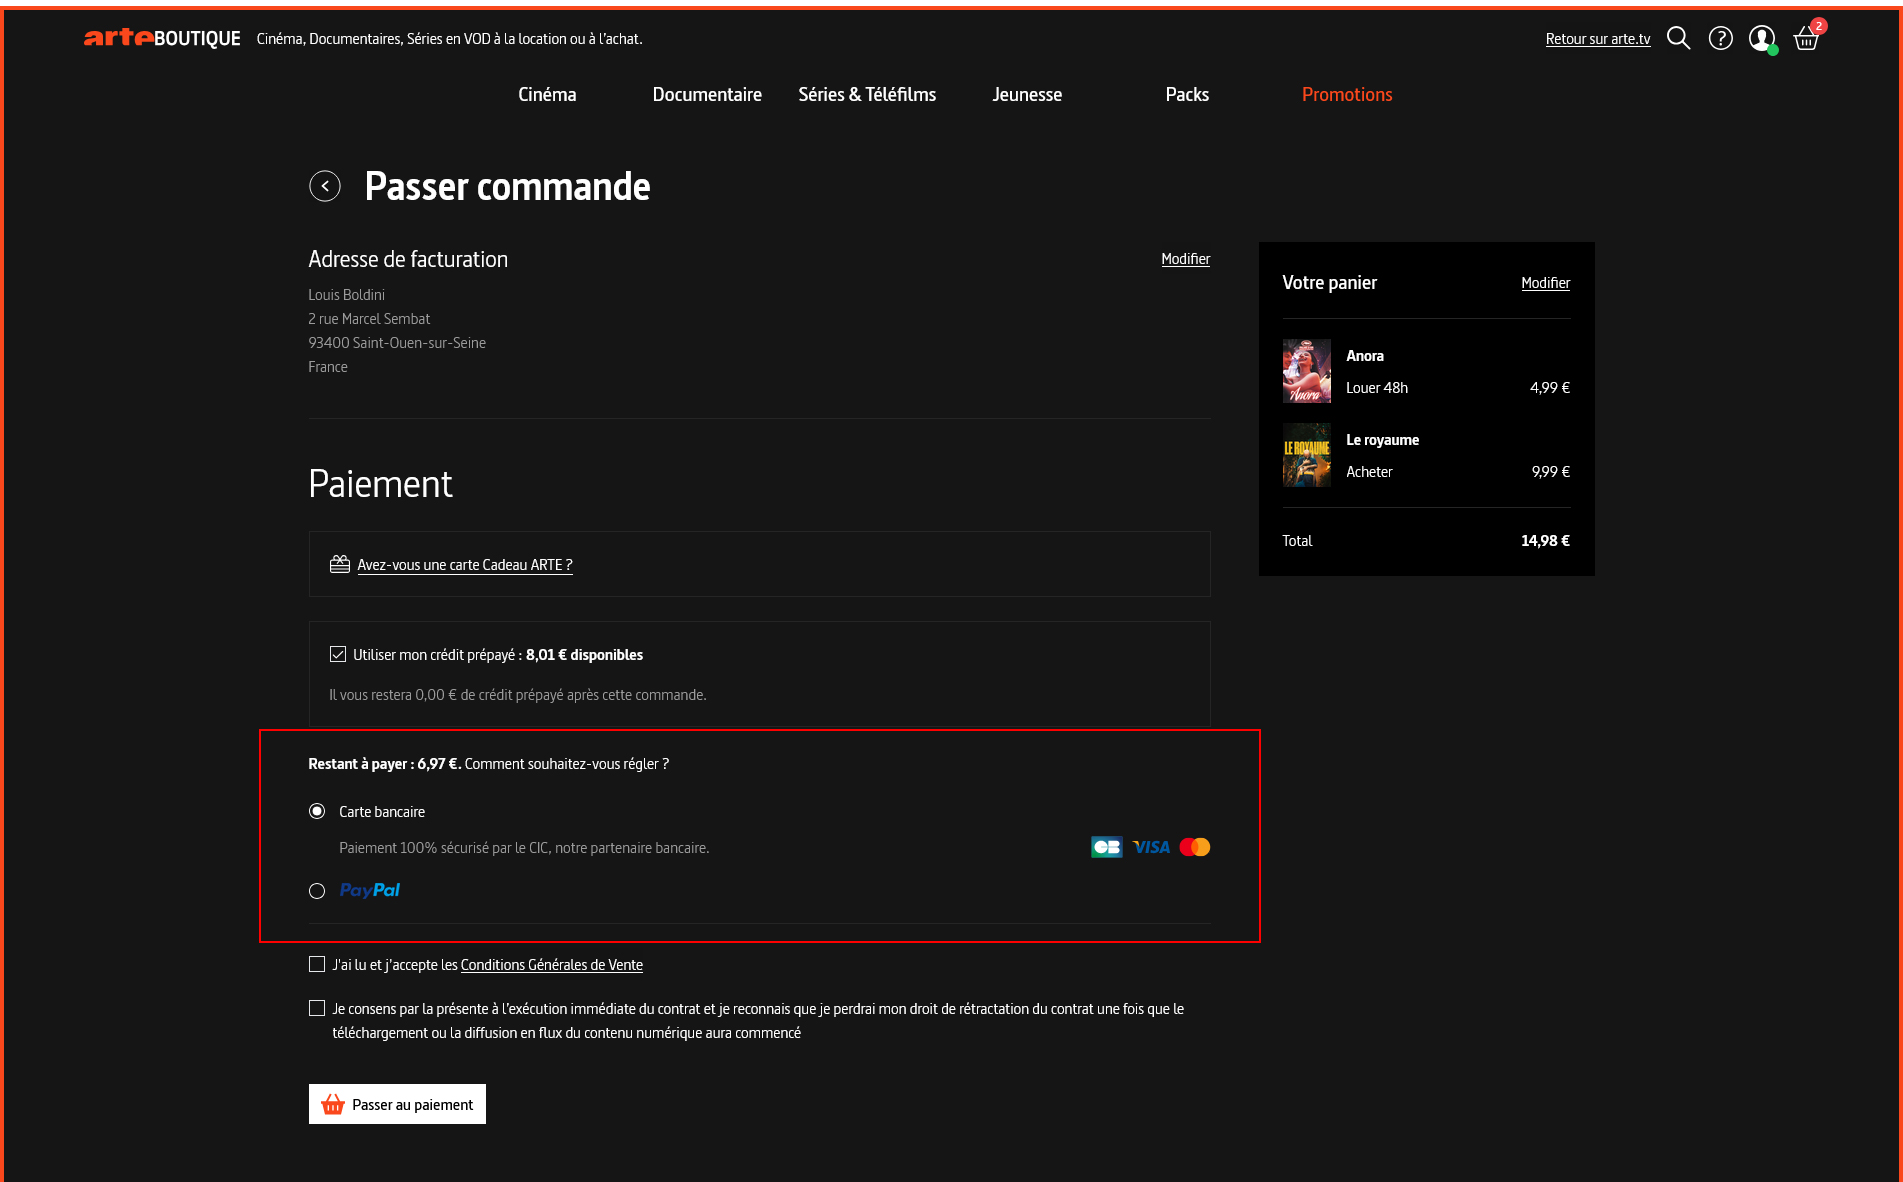1903x1182 pixels.
Task: Click Passer au paiement button
Action: point(397,1104)
